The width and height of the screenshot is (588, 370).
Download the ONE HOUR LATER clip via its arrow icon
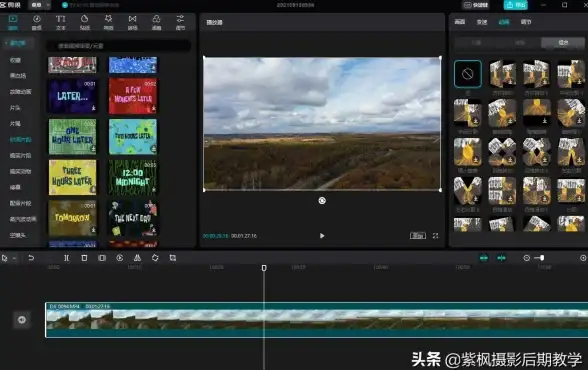pyautogui.click(x=93, y=149)
